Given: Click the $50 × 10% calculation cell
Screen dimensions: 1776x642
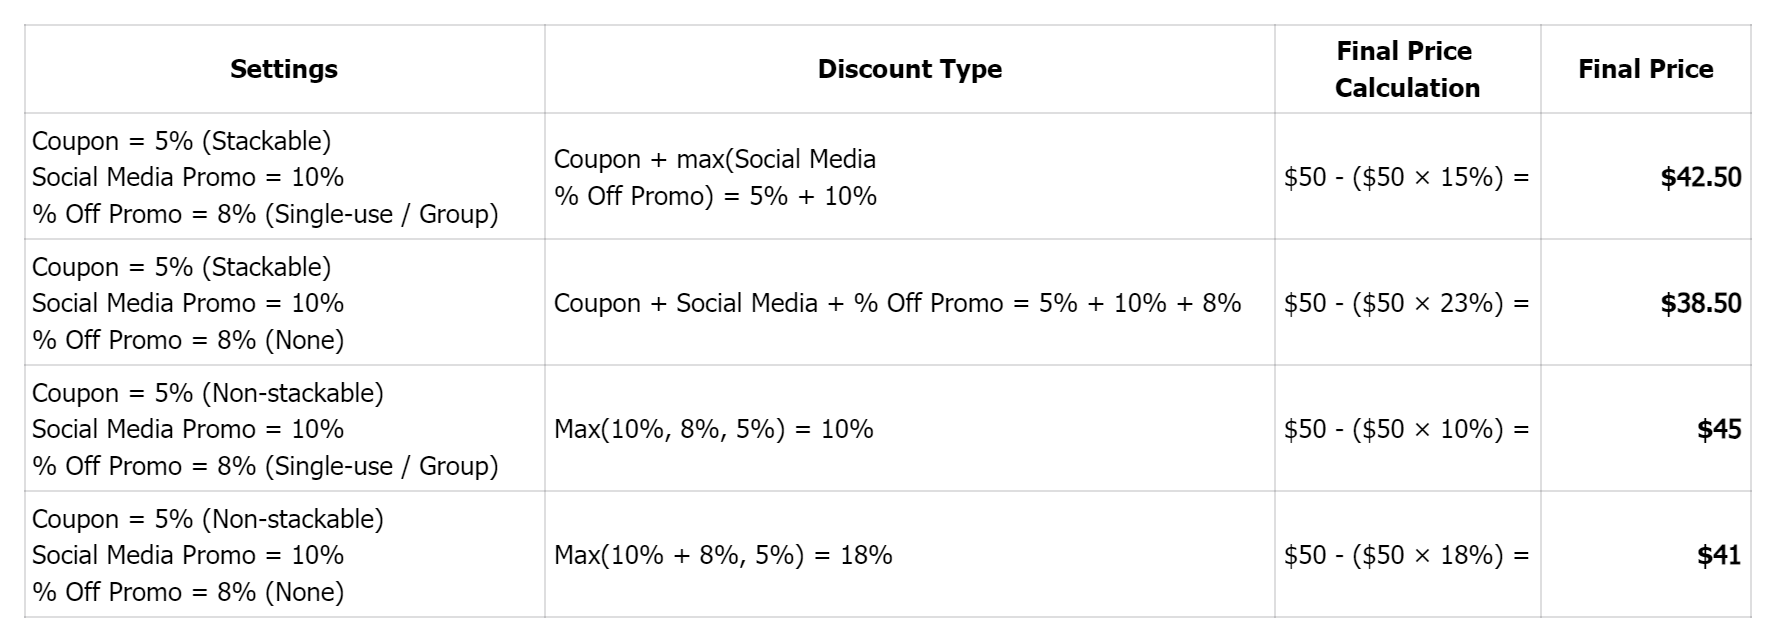Looking at the screenshot, I should tap(1407, 429).
